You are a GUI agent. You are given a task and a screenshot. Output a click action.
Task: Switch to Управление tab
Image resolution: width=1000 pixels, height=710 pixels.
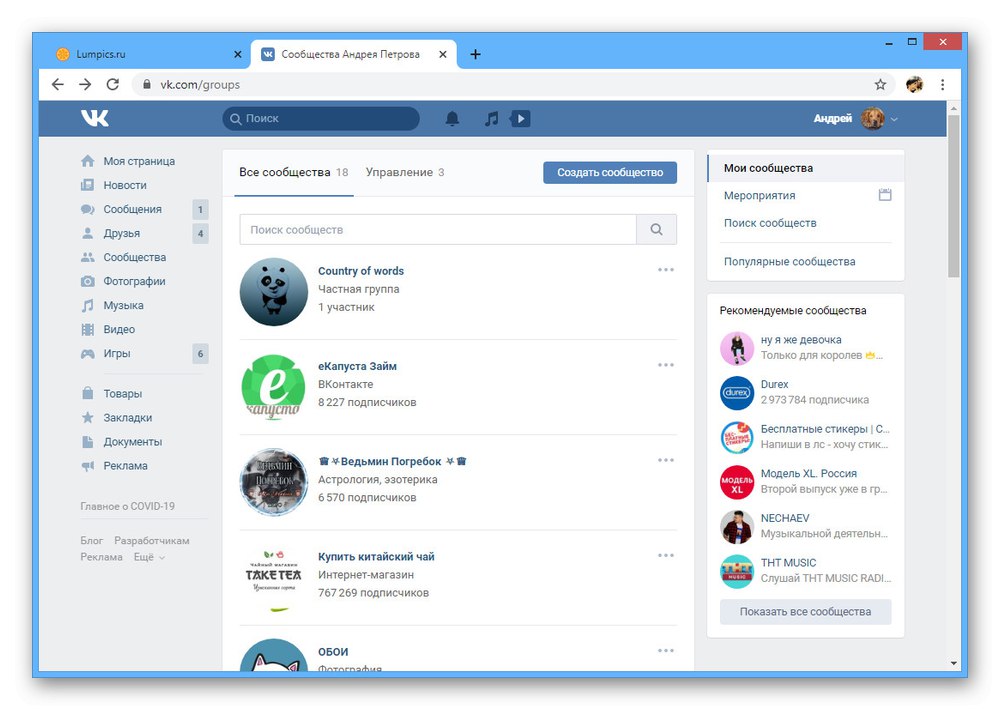405,172
